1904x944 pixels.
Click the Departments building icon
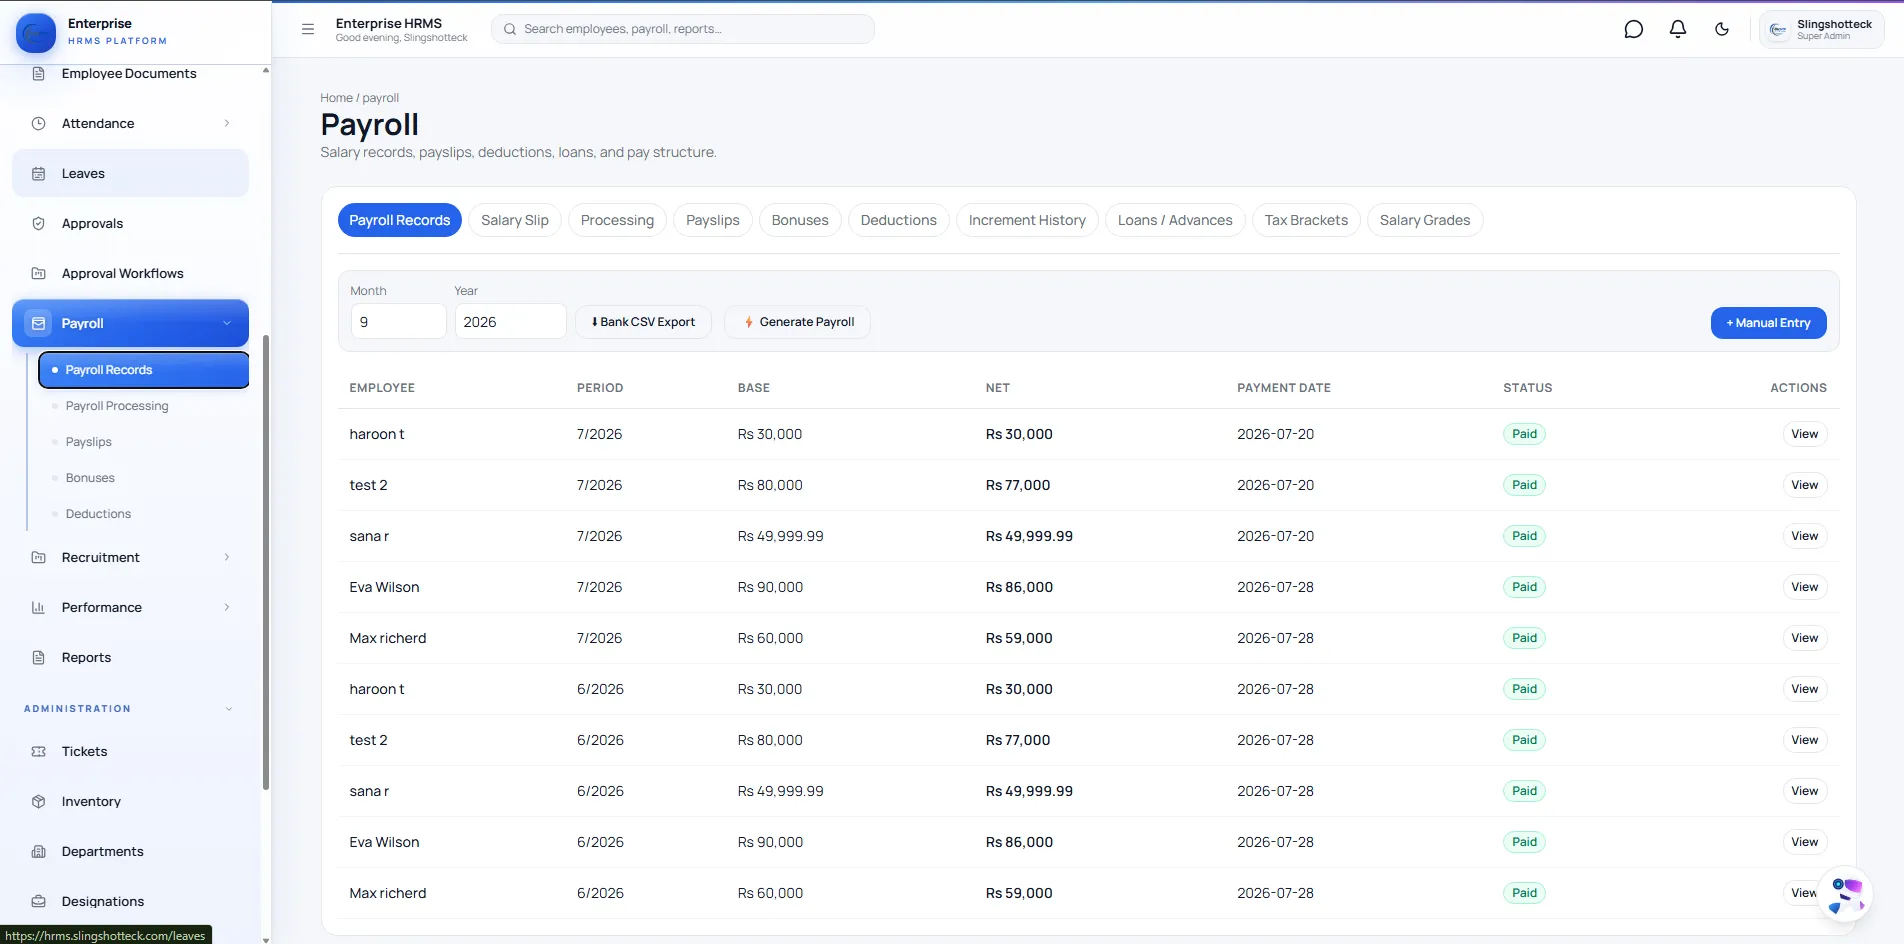pyautogui.click(x=39, y=852)
